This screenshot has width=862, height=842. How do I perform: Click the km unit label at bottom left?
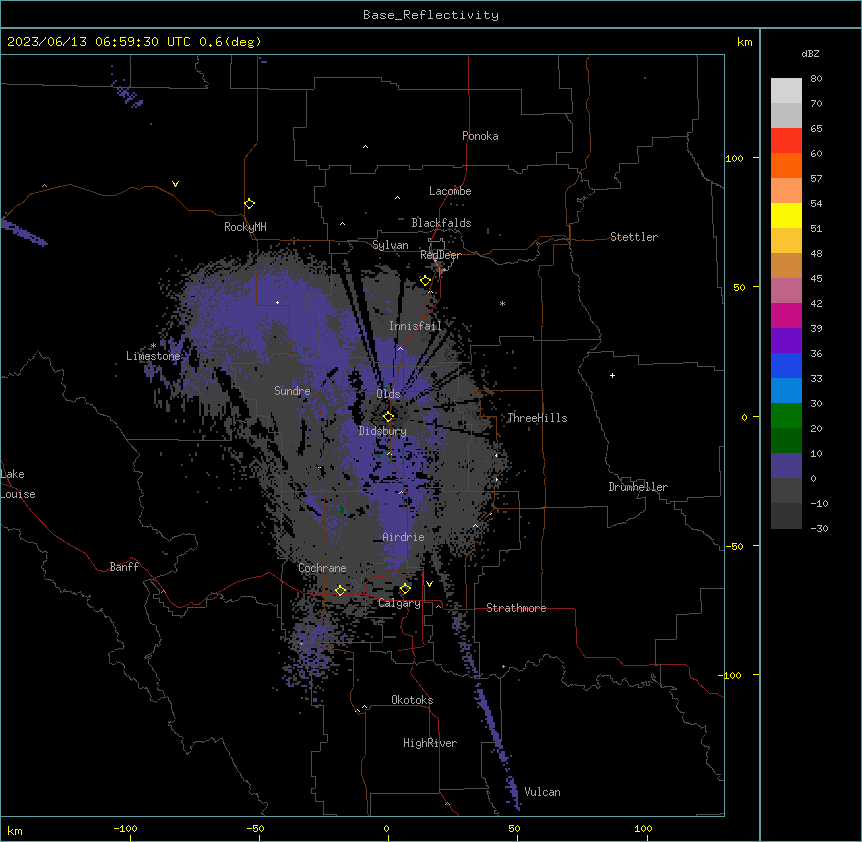[x=14, y=830]
